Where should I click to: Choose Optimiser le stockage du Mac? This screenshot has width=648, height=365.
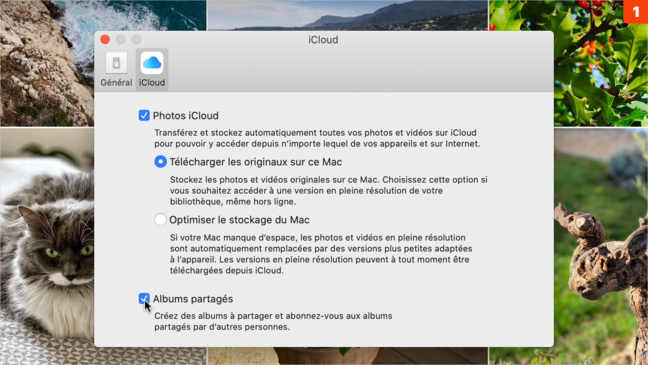[x=160, y=219]
